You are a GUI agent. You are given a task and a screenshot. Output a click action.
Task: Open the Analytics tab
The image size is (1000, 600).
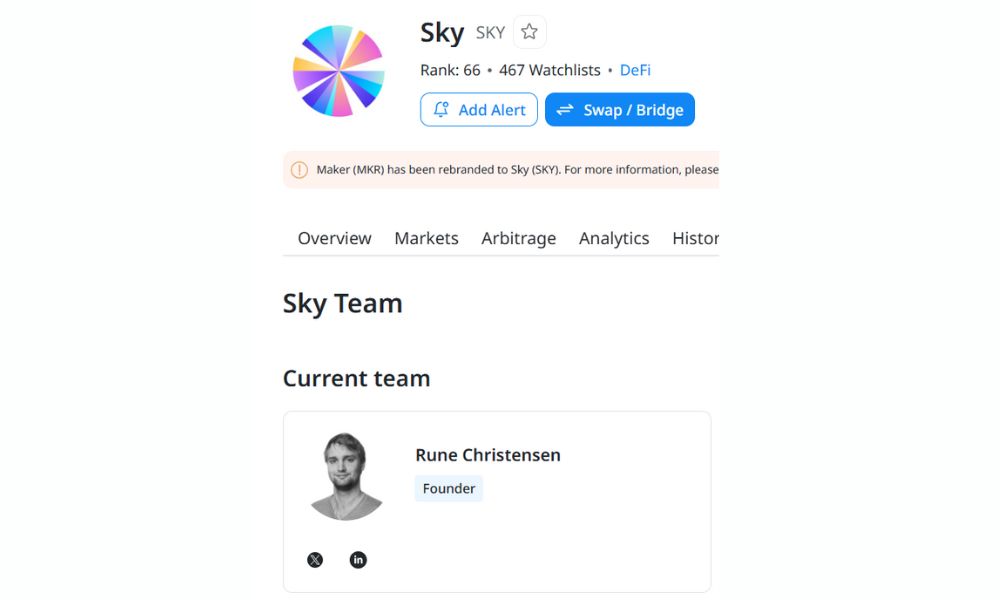(613, 238)
